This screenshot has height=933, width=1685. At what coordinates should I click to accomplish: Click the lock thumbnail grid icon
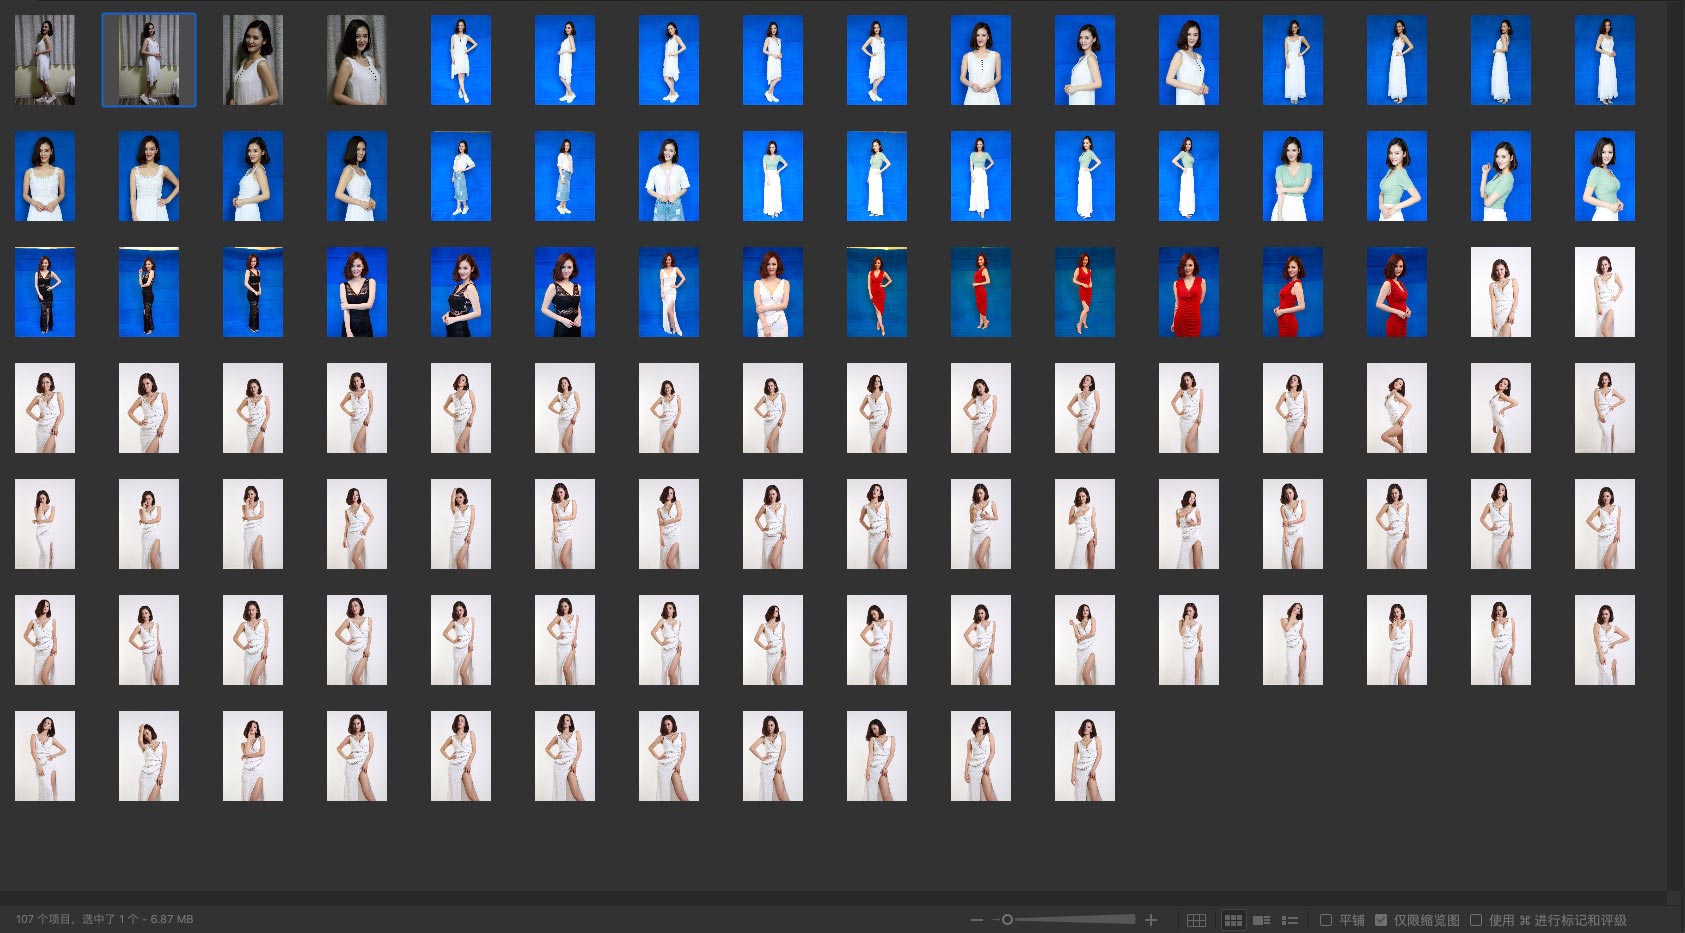pyautogui.click(x=1196, y=920)
